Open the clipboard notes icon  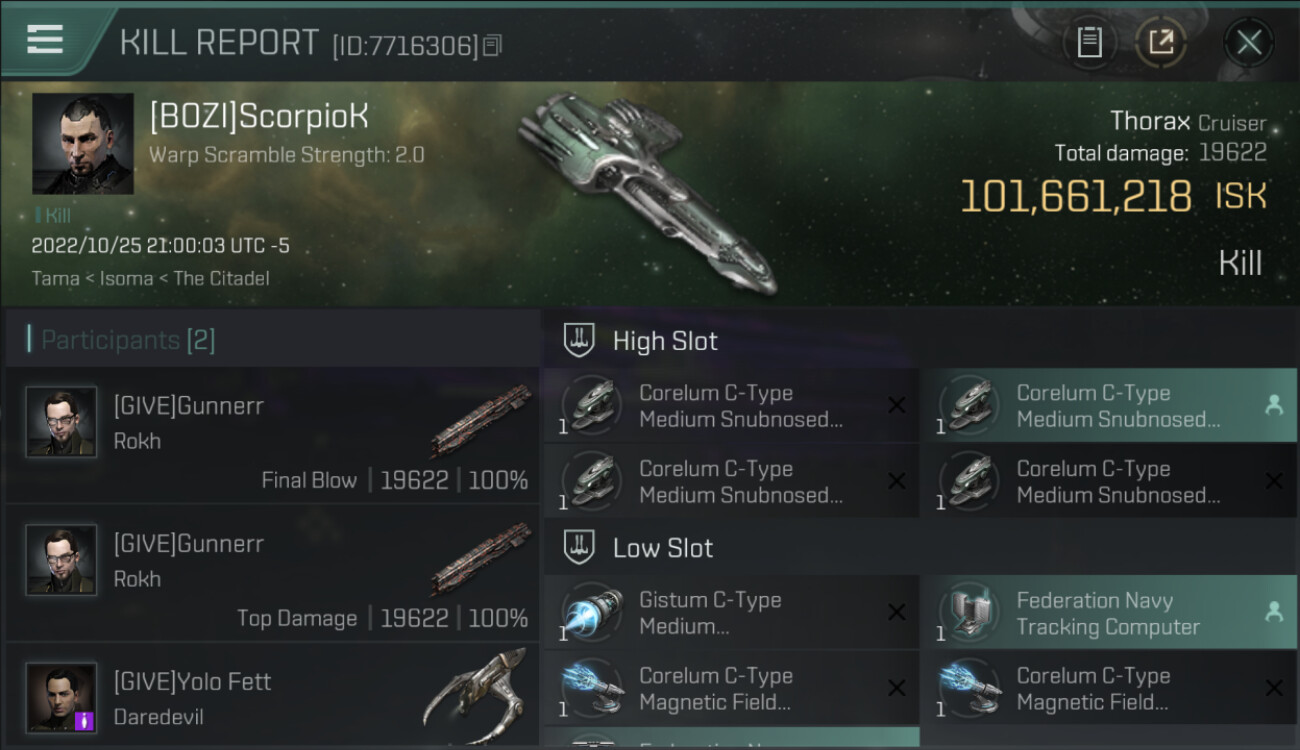click(1089, 42)
